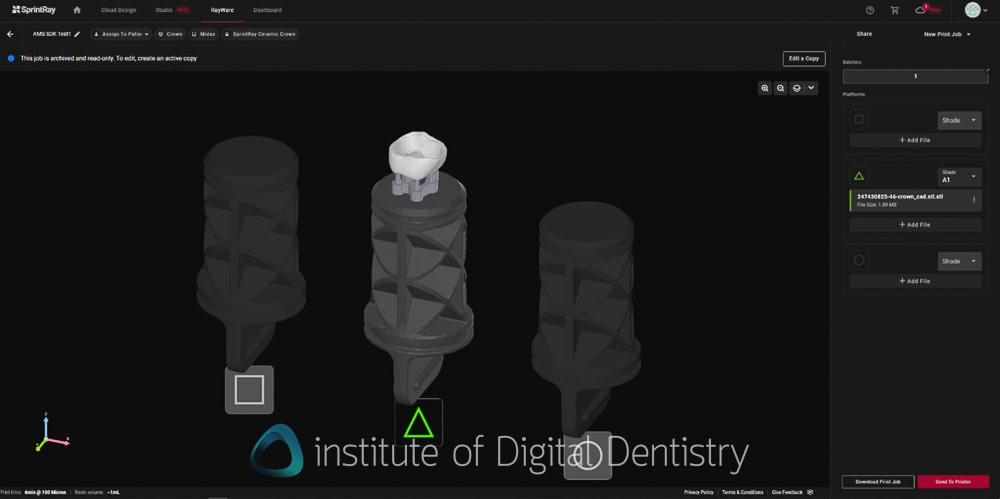Click the view layers icon
1000x499 pixels.
796,89
